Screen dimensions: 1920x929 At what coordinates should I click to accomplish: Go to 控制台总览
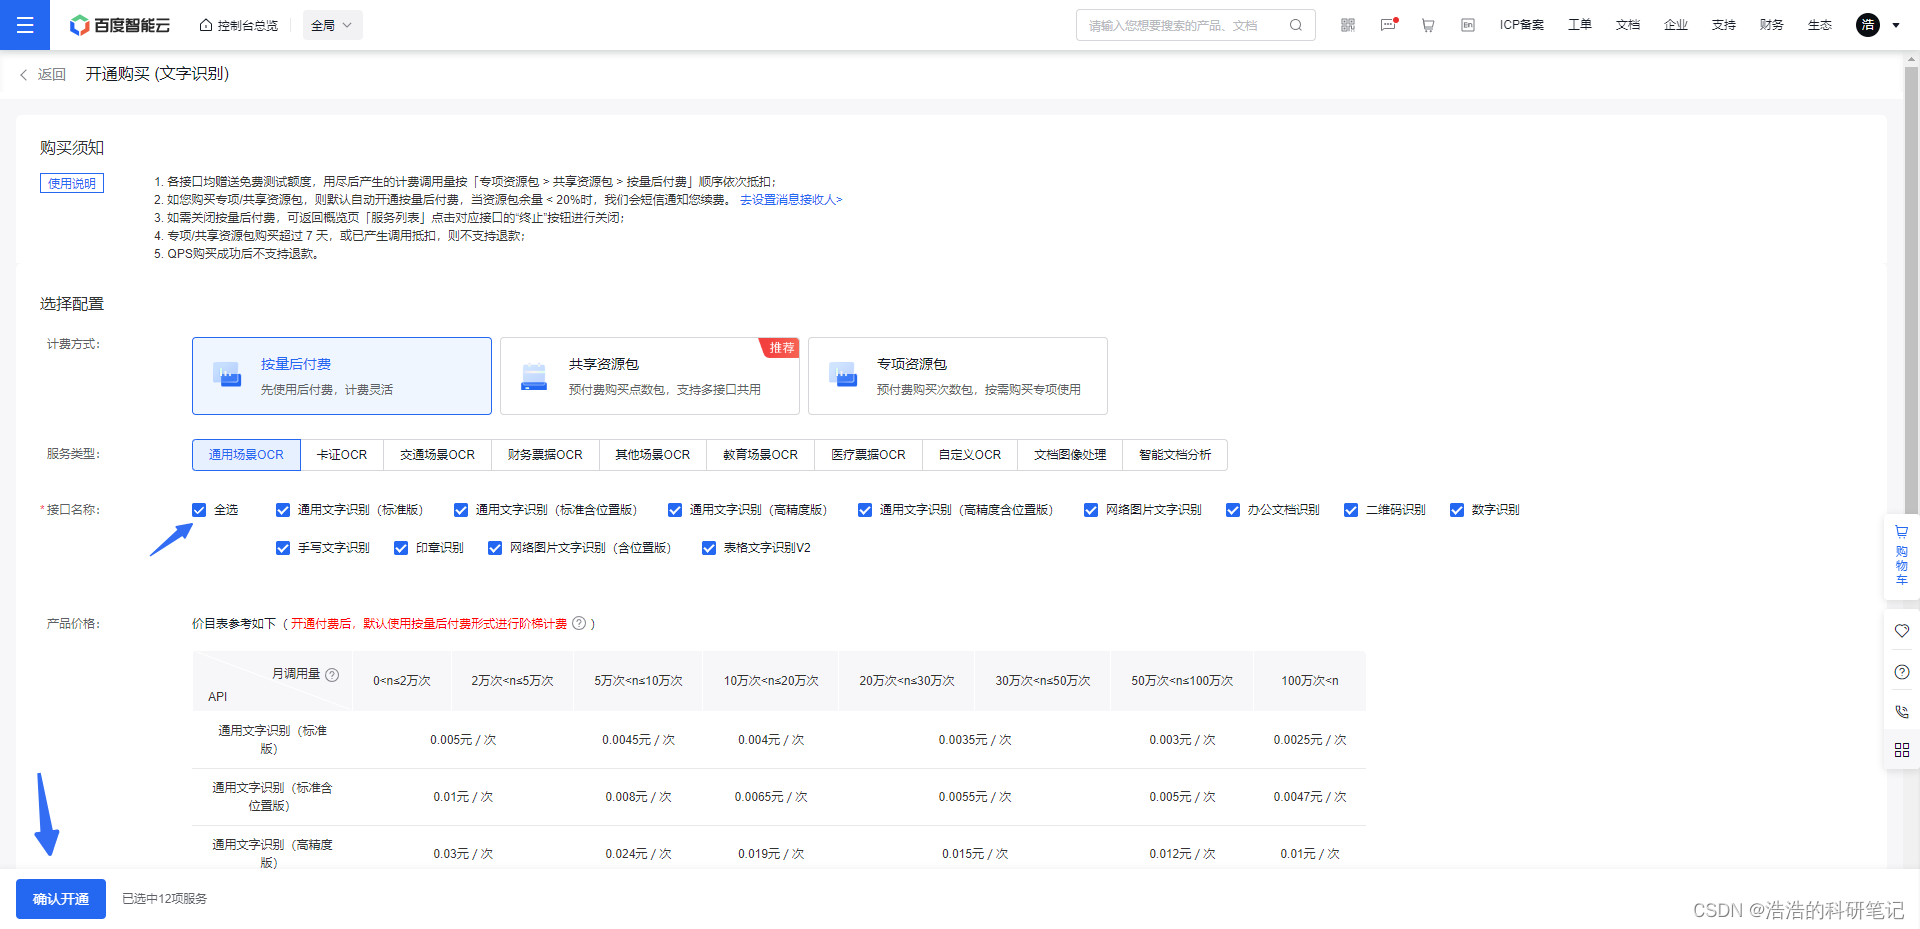click(x=239, y=25)
